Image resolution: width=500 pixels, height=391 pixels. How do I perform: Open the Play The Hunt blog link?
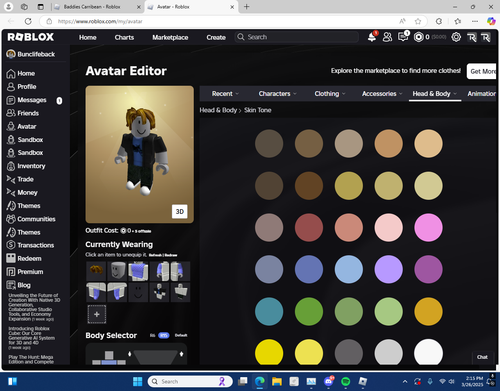pyautogui.click(x=31, y=359)
